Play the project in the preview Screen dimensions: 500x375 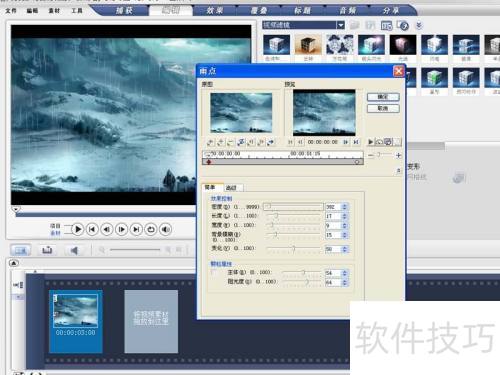[78, 229]
